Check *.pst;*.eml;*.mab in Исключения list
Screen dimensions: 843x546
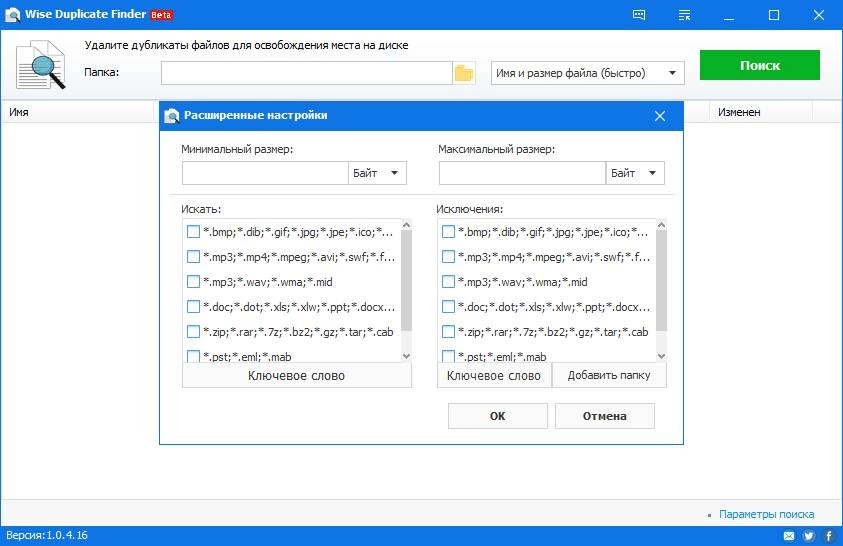[448, 356]
